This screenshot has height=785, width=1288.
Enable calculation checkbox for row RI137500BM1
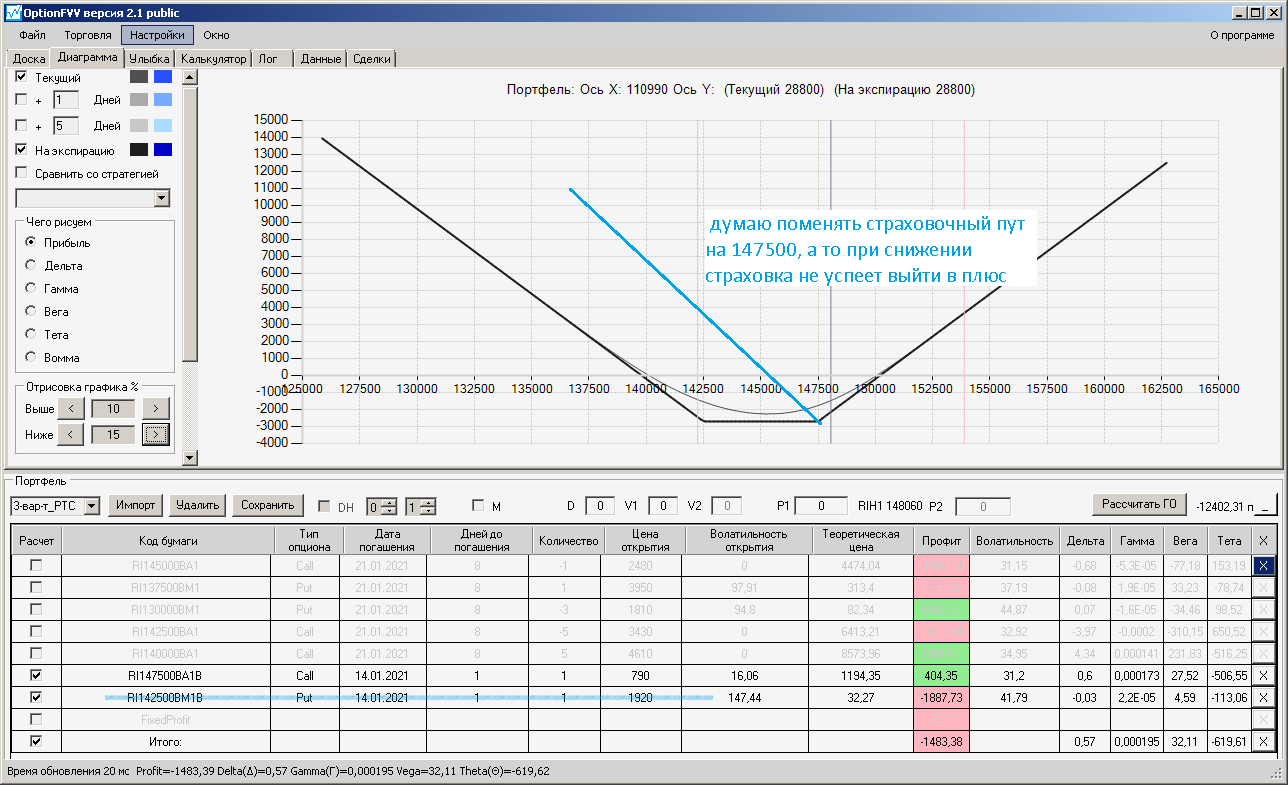[36, 587]
